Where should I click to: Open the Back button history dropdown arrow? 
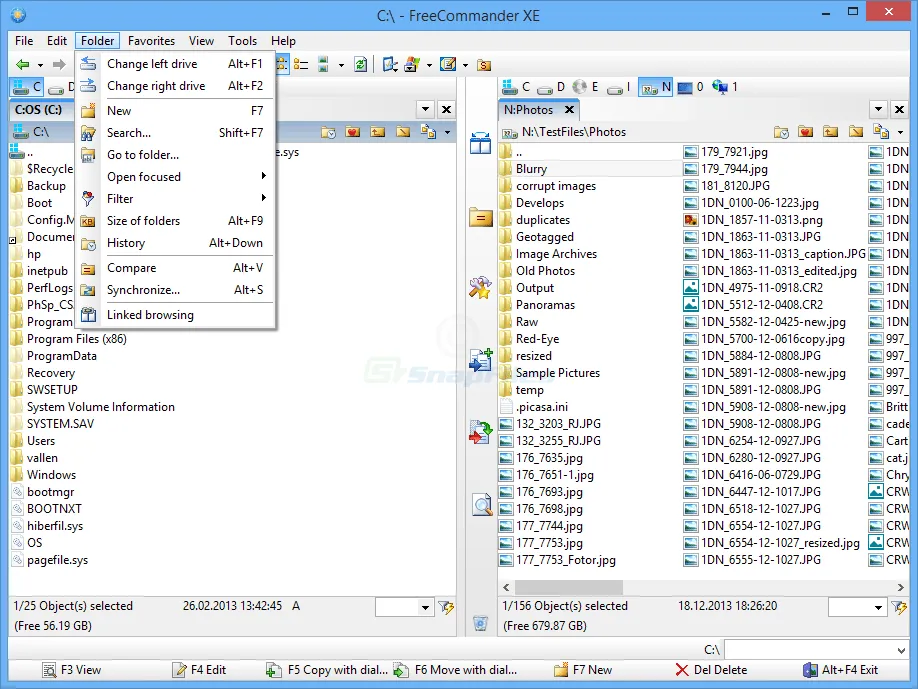[40, 65]
